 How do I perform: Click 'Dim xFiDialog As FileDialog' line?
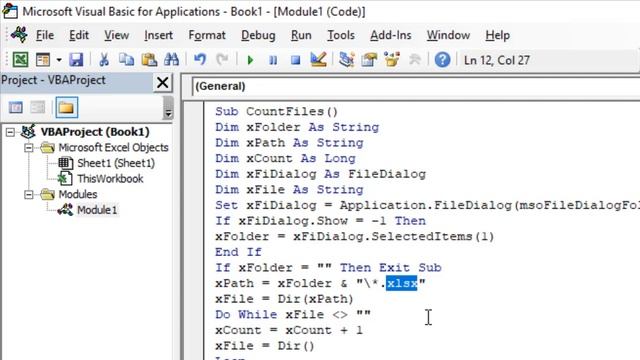click(x=320, y=174)
